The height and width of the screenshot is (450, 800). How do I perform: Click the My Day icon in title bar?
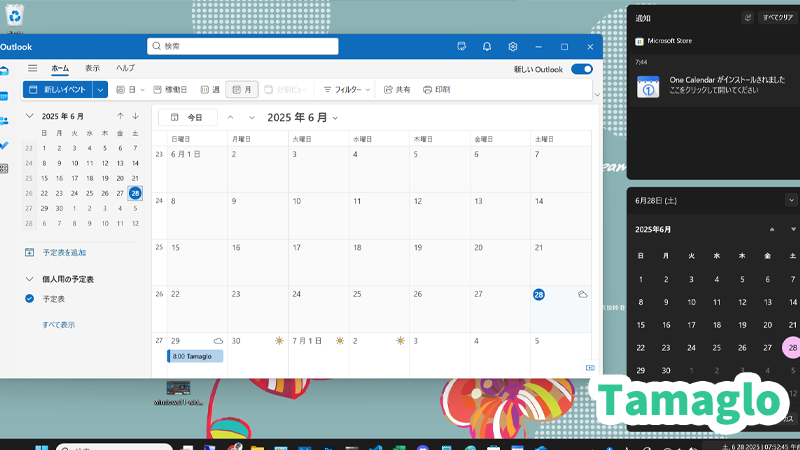tap(461, 46)
